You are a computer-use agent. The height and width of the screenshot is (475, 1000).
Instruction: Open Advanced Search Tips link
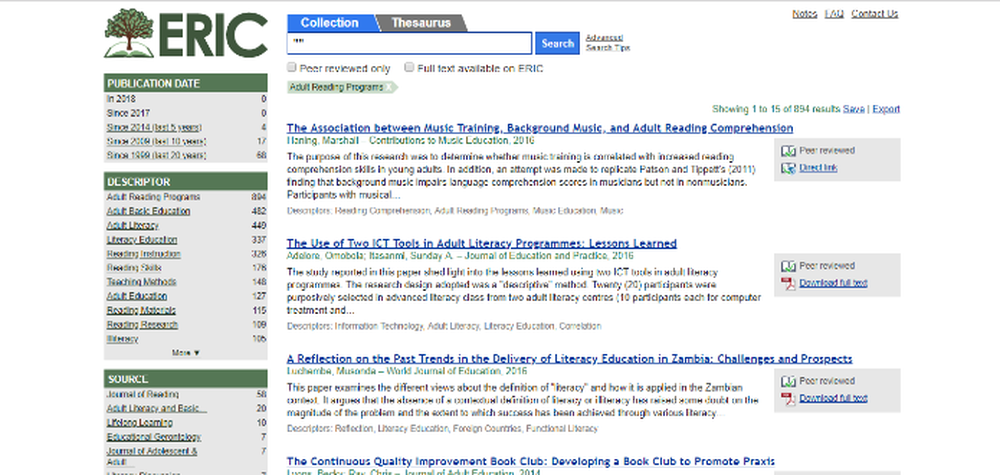[607, 43]
